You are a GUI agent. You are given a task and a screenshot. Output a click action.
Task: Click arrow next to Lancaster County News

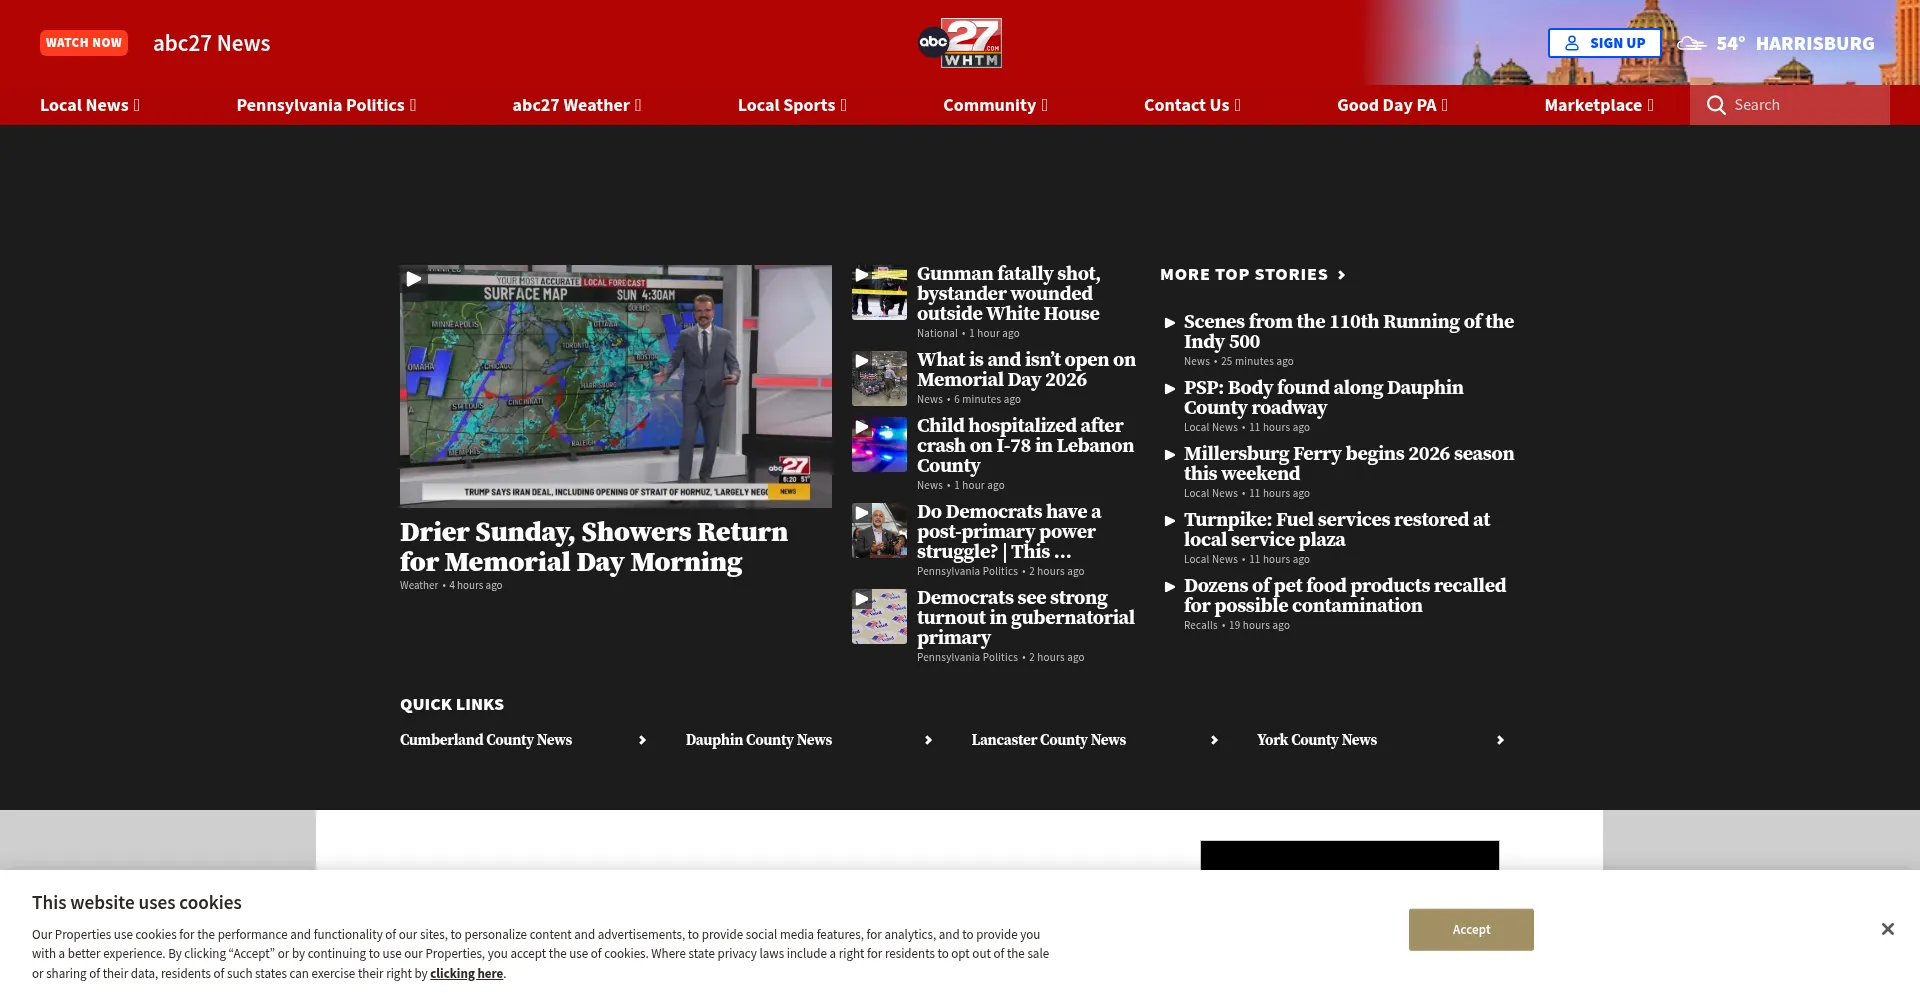click(1214, 740)
